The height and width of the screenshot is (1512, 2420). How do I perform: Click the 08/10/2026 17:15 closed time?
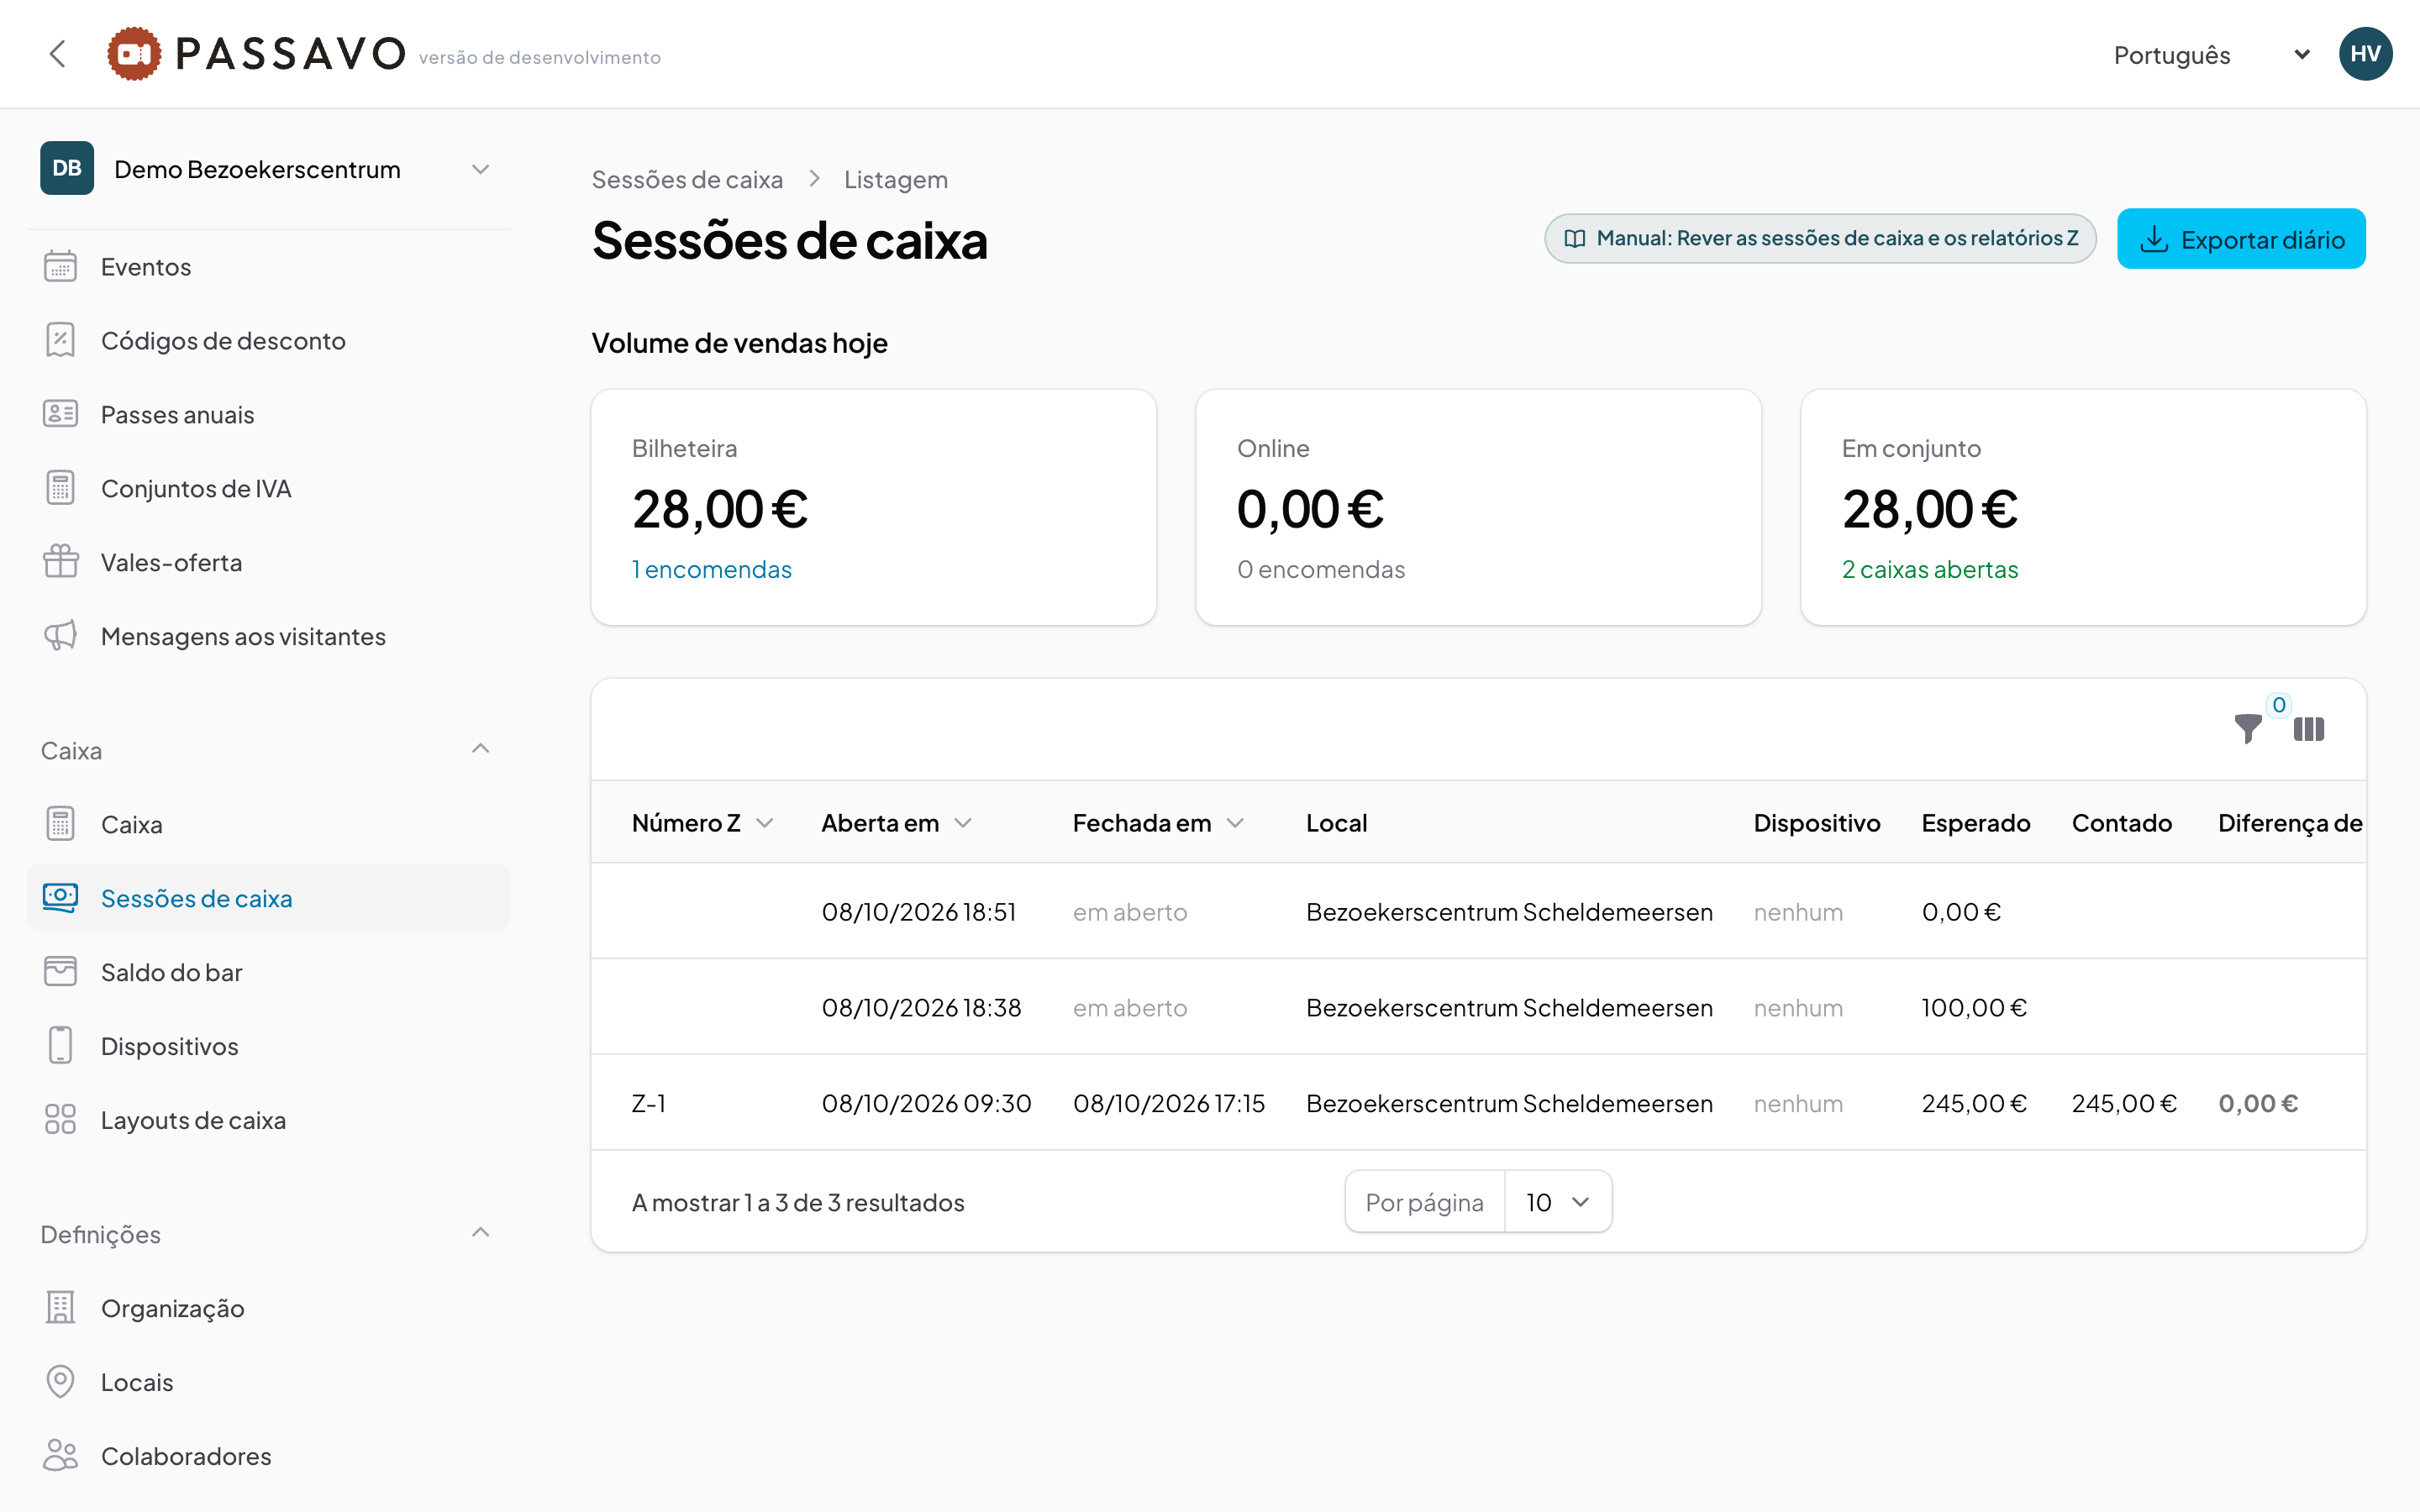coord(1169,1103)
